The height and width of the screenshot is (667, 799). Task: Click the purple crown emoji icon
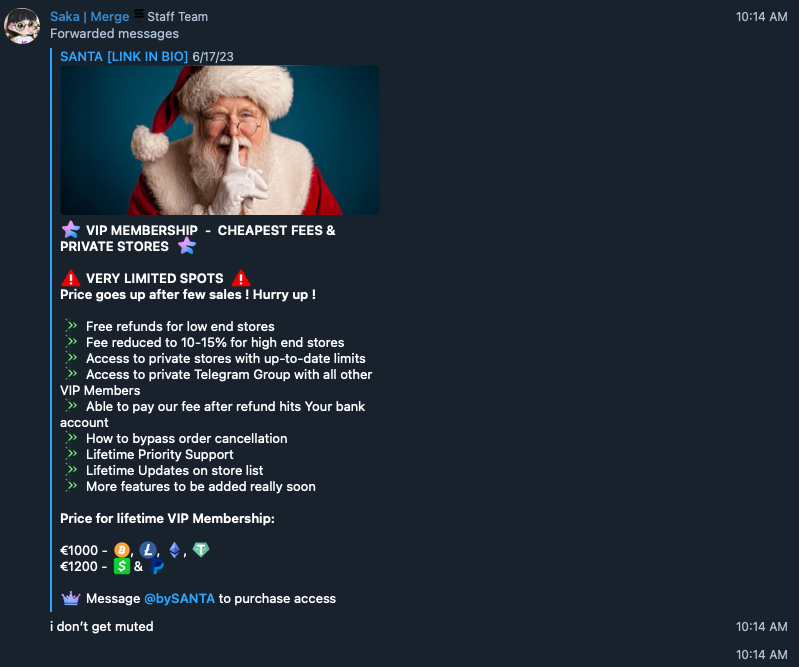71,598
